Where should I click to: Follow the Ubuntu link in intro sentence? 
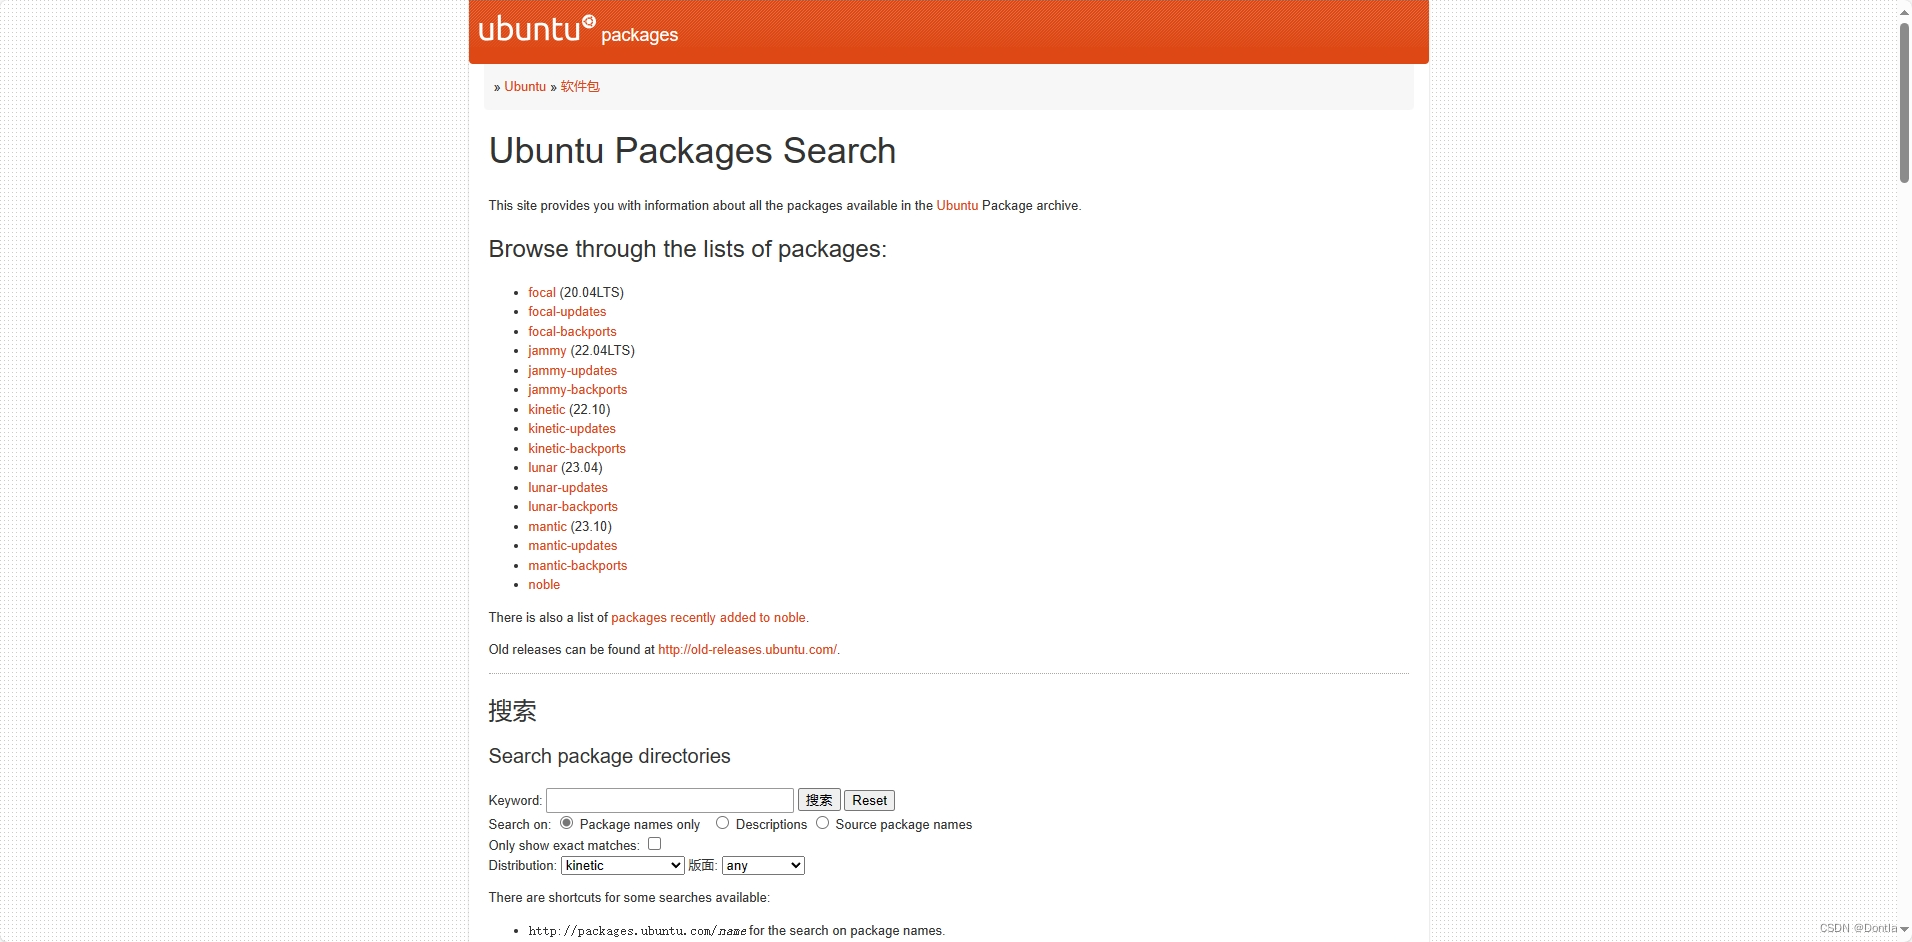point(957,206)
